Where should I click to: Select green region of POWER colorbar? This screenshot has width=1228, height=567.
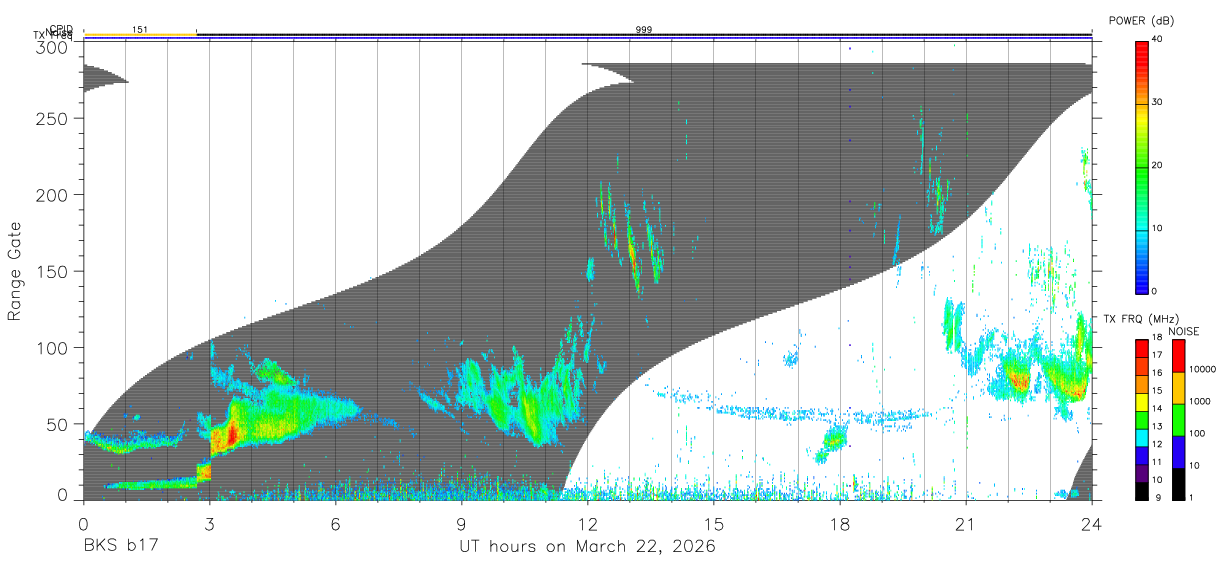tap(1141, 165)
